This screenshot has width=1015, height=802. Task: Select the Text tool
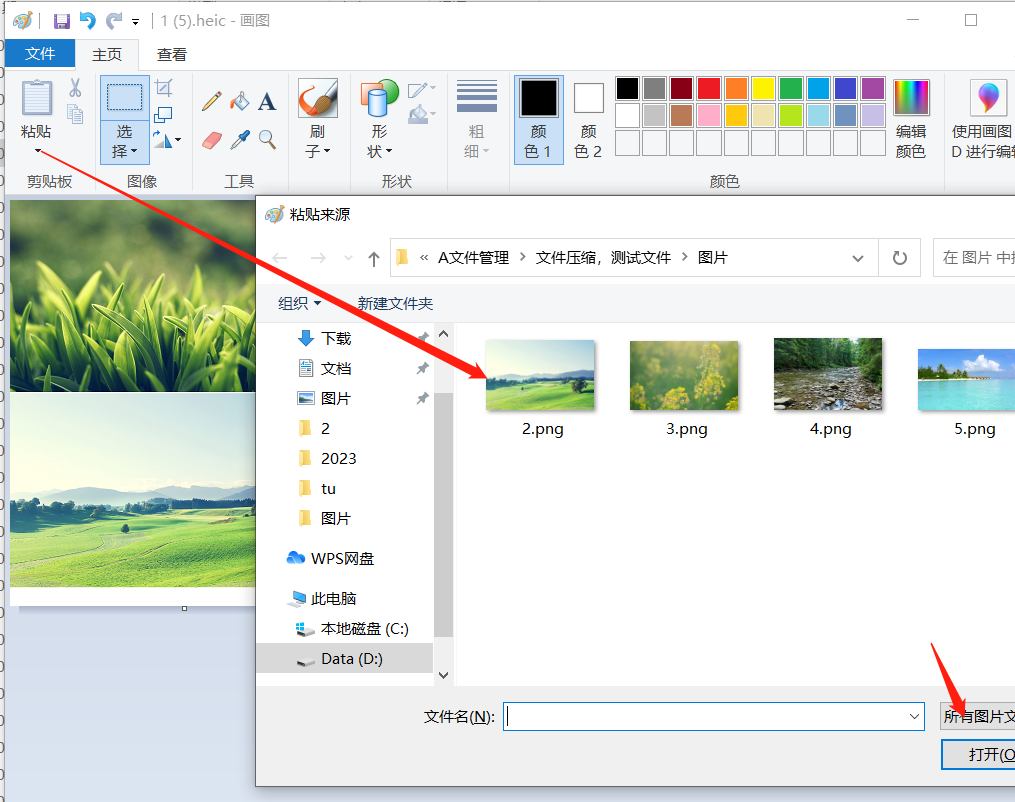click(267, 101)
